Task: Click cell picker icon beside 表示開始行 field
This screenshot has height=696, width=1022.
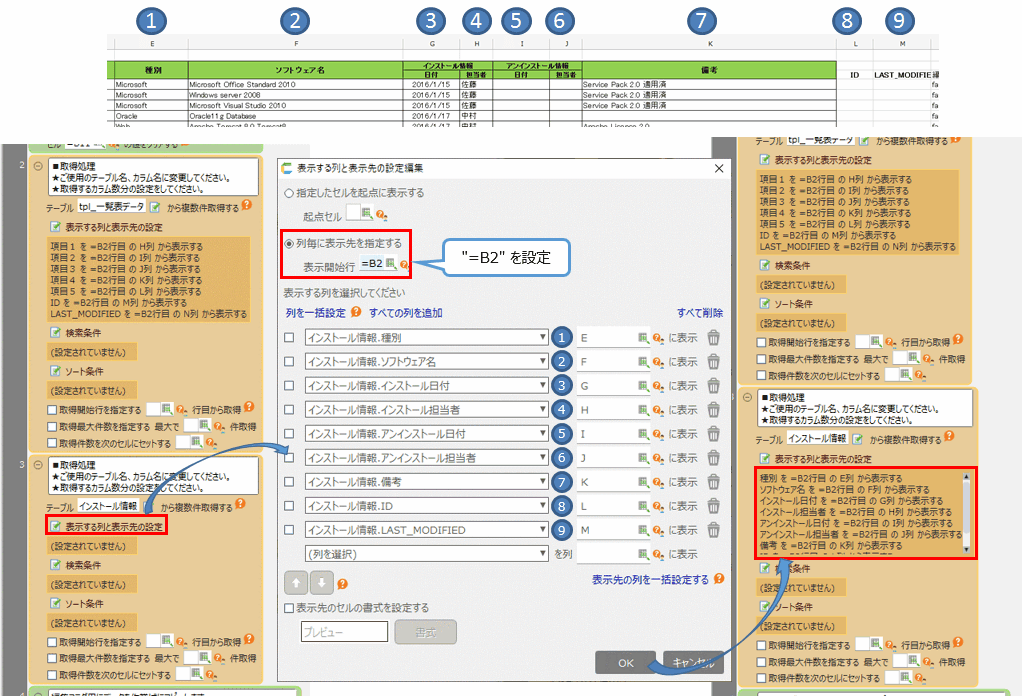Action: [391, 264]
